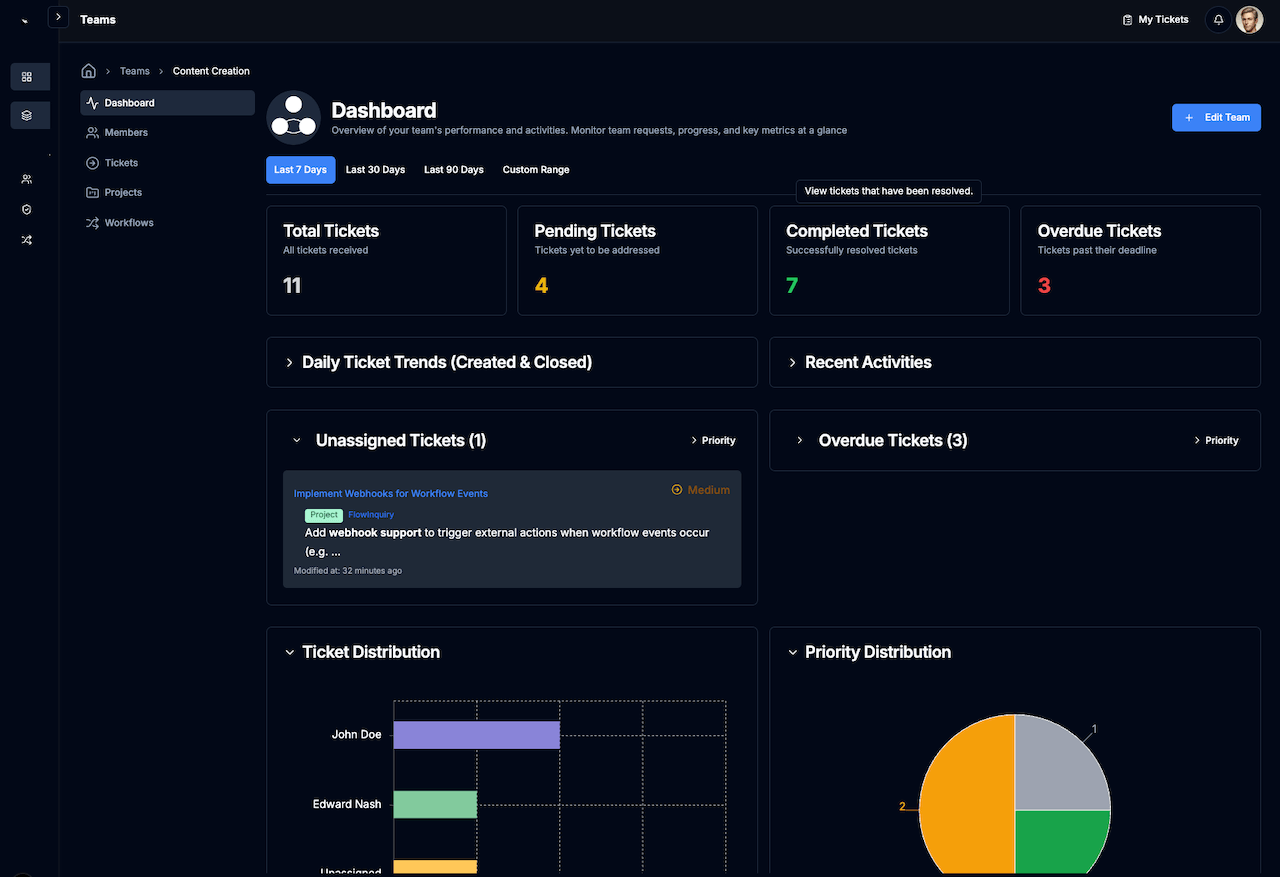Click the stacked layers icon in left rail
This screenshot has height=877, width=1280.
pos(27,116)
